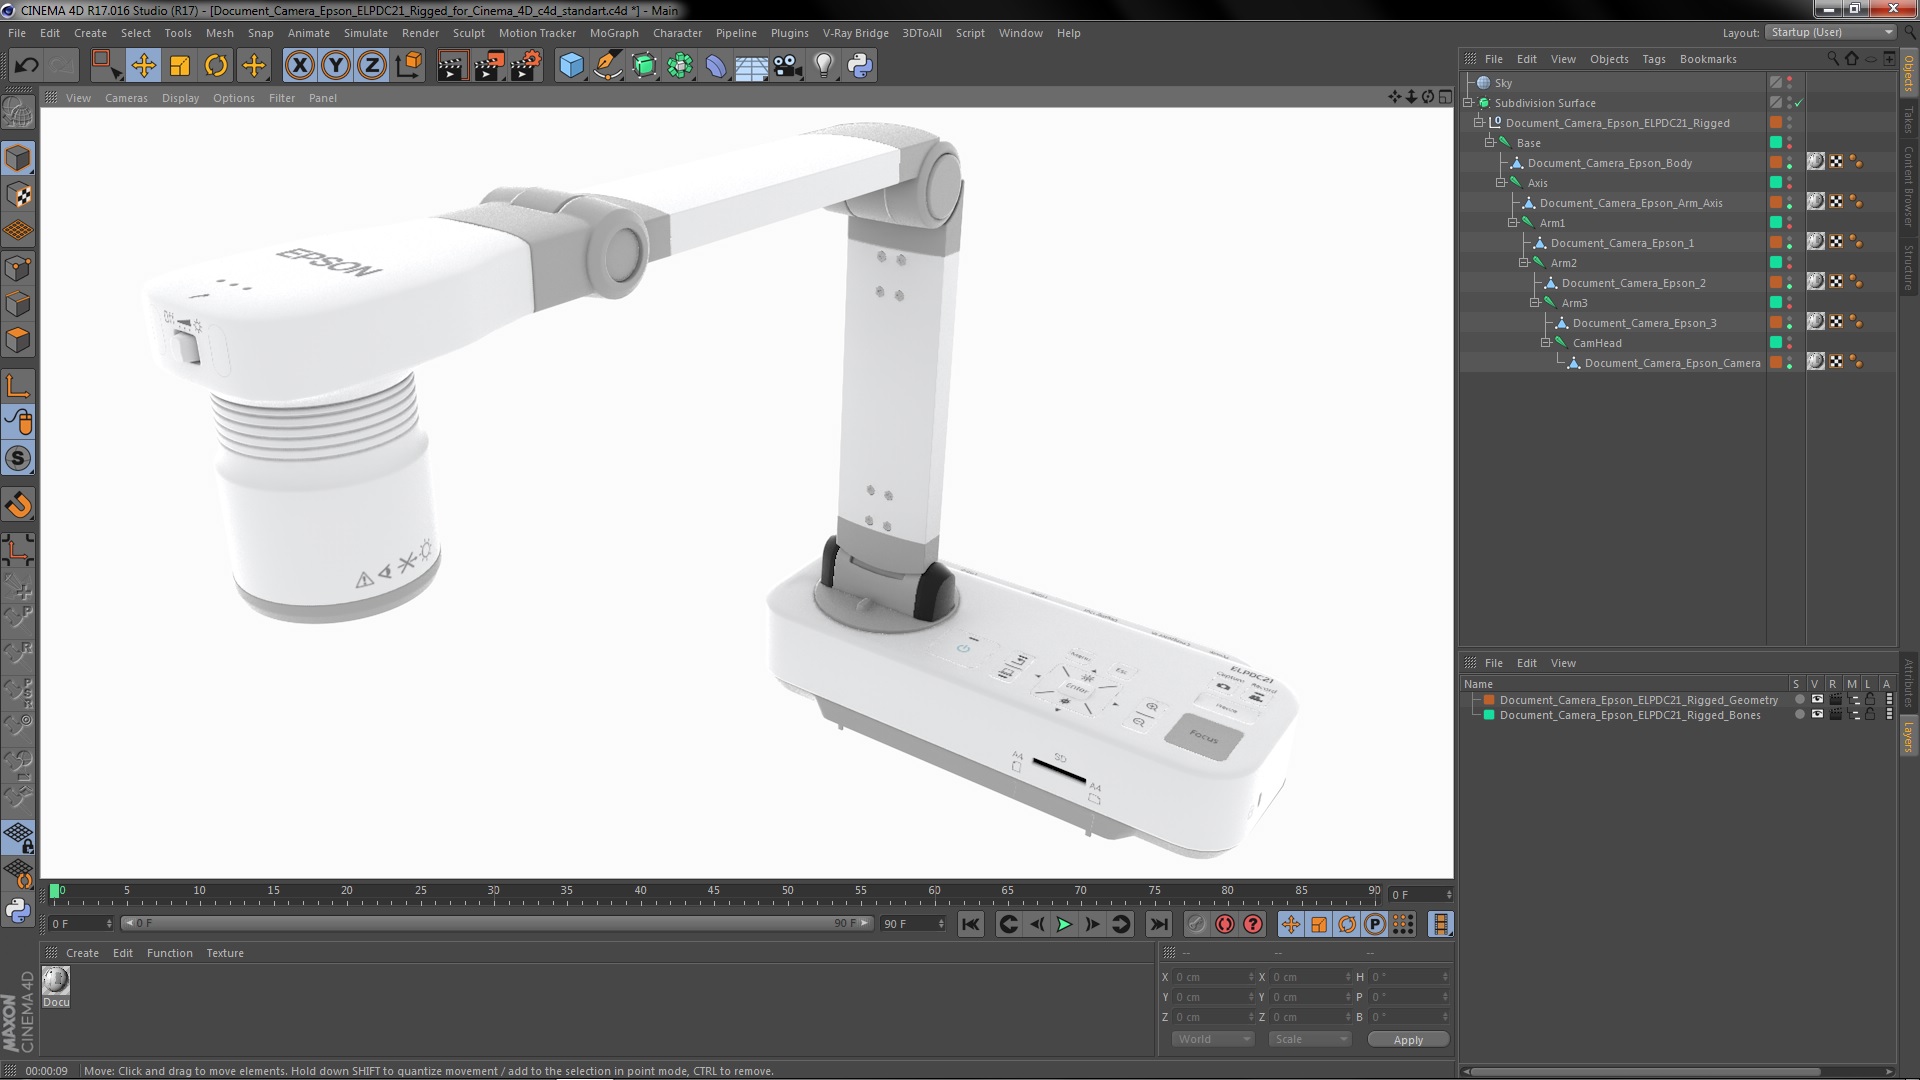Open the Content Browser vertical tab
This screenshot has width=1920, height=1080.
[1909, 186]
